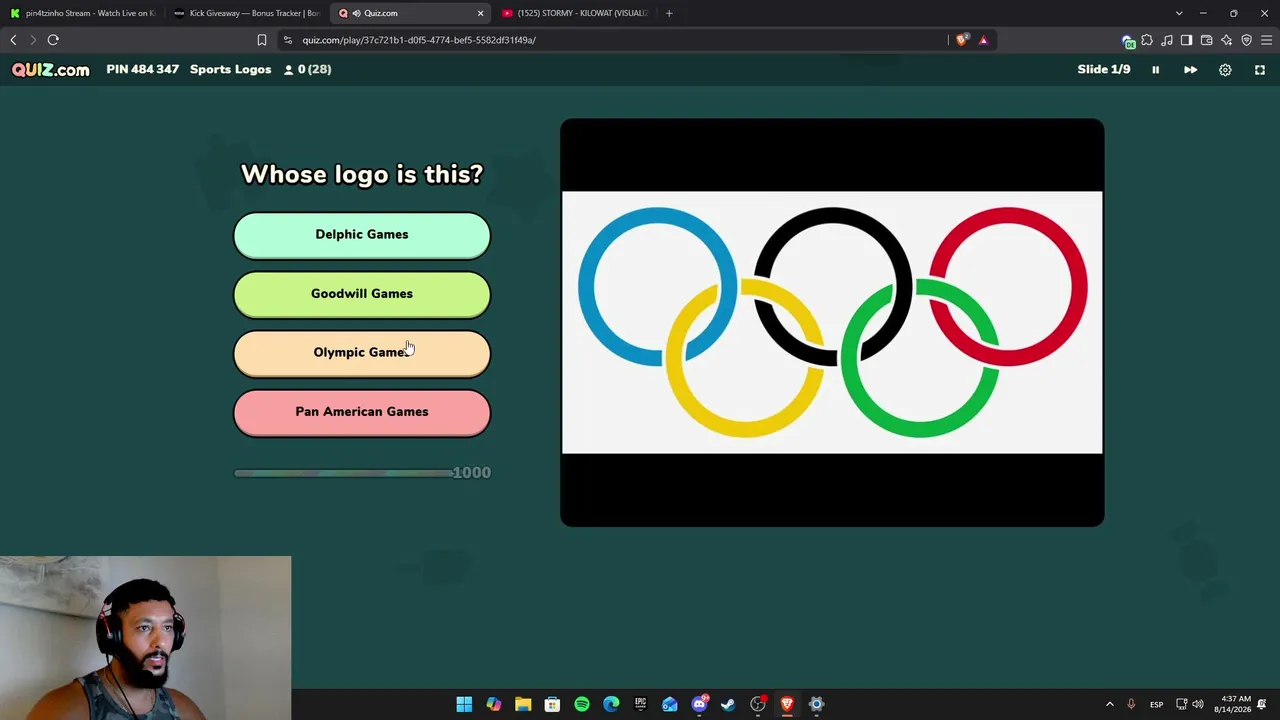Open the extension with the DE badge
The image size is (1280, 720).
tap(1128, 41)
